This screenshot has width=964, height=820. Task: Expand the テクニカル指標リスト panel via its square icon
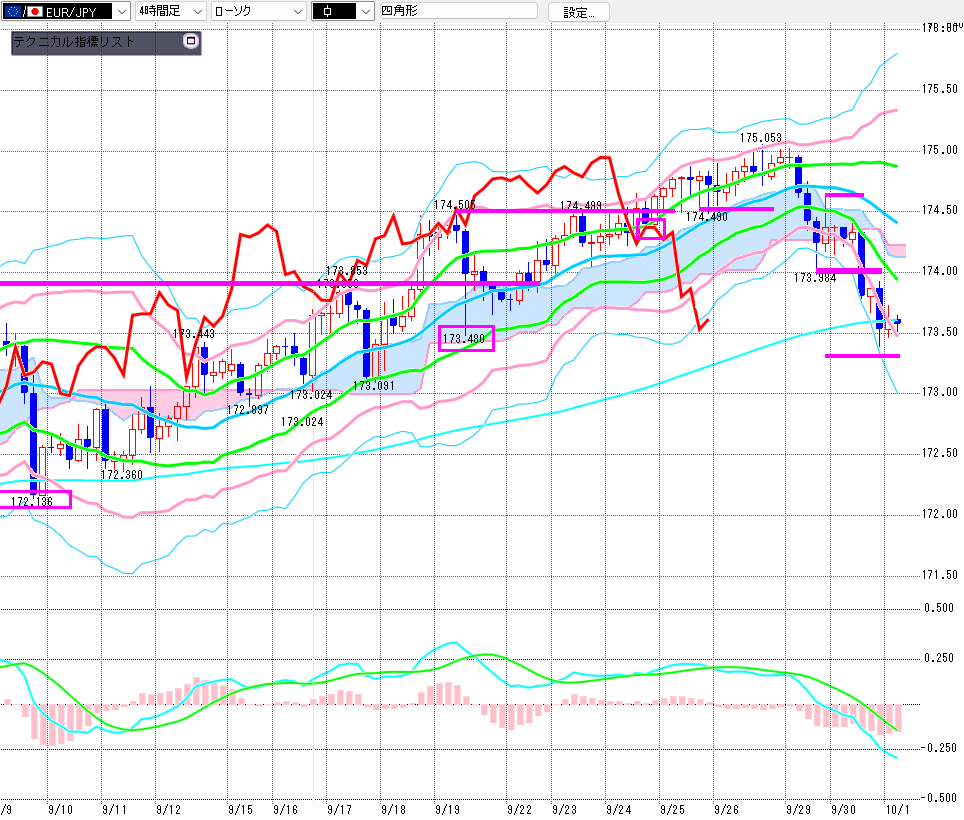coord(191,42)
